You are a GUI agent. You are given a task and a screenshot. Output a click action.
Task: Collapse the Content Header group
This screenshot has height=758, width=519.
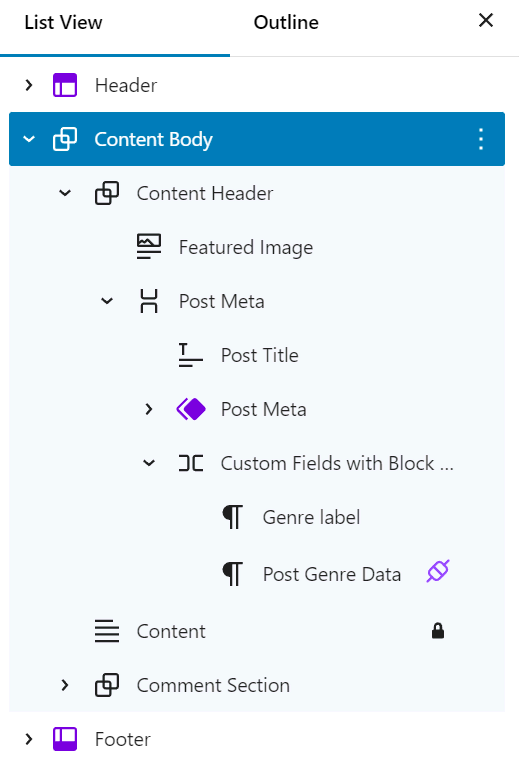pos(65,193)
